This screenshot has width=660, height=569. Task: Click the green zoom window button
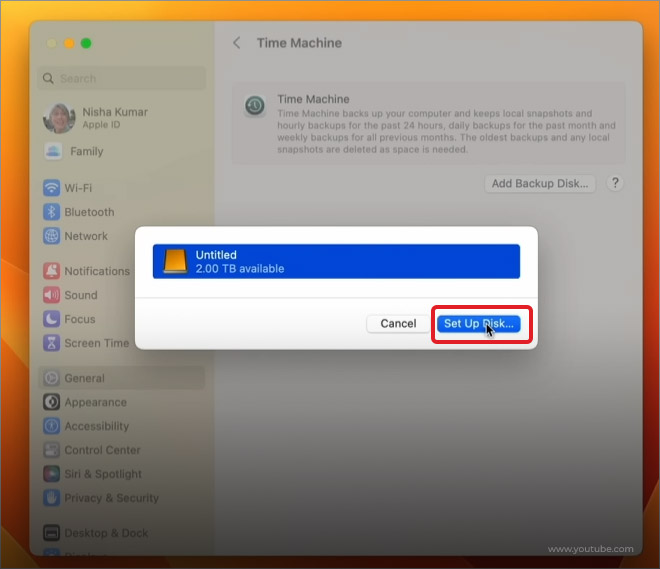pyautogui.click(x=86, y=43)
